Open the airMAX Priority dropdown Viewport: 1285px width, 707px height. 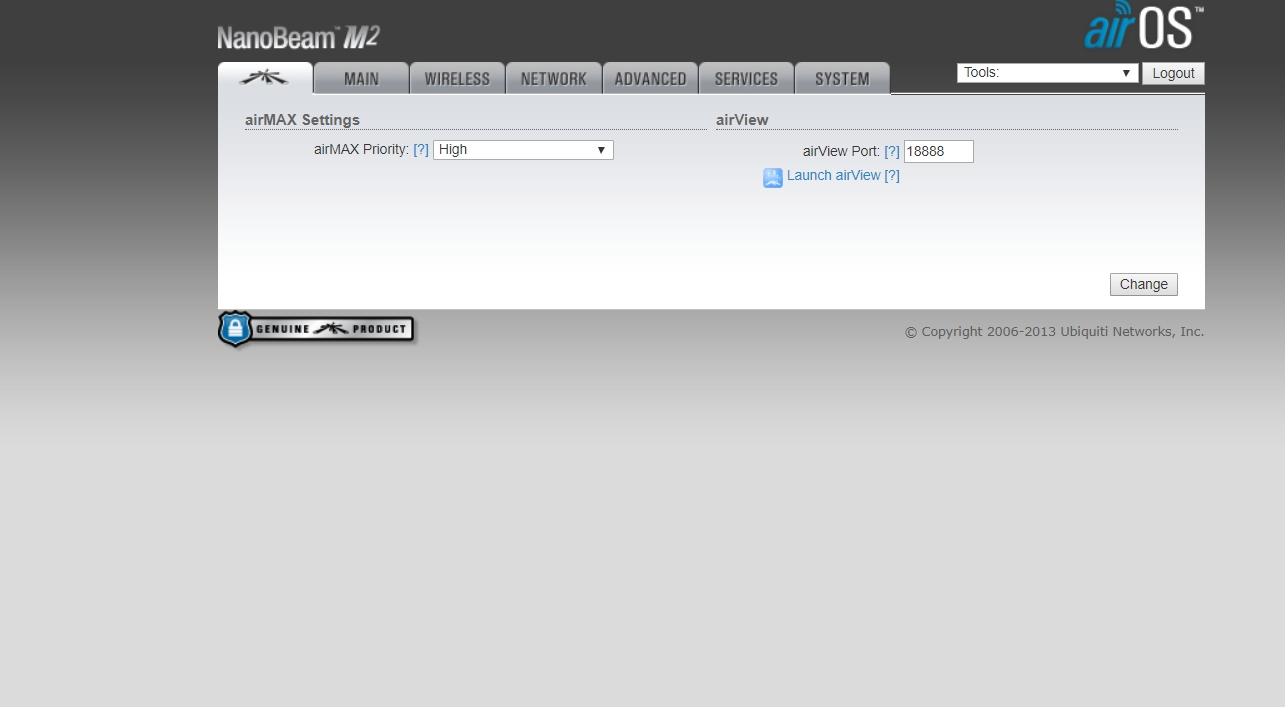coord(523,150)
